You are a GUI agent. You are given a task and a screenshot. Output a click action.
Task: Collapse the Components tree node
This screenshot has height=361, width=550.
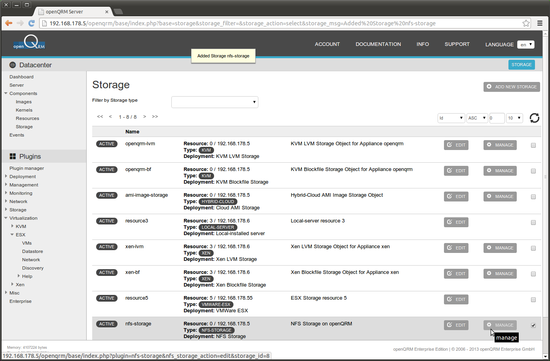point(6,93)
